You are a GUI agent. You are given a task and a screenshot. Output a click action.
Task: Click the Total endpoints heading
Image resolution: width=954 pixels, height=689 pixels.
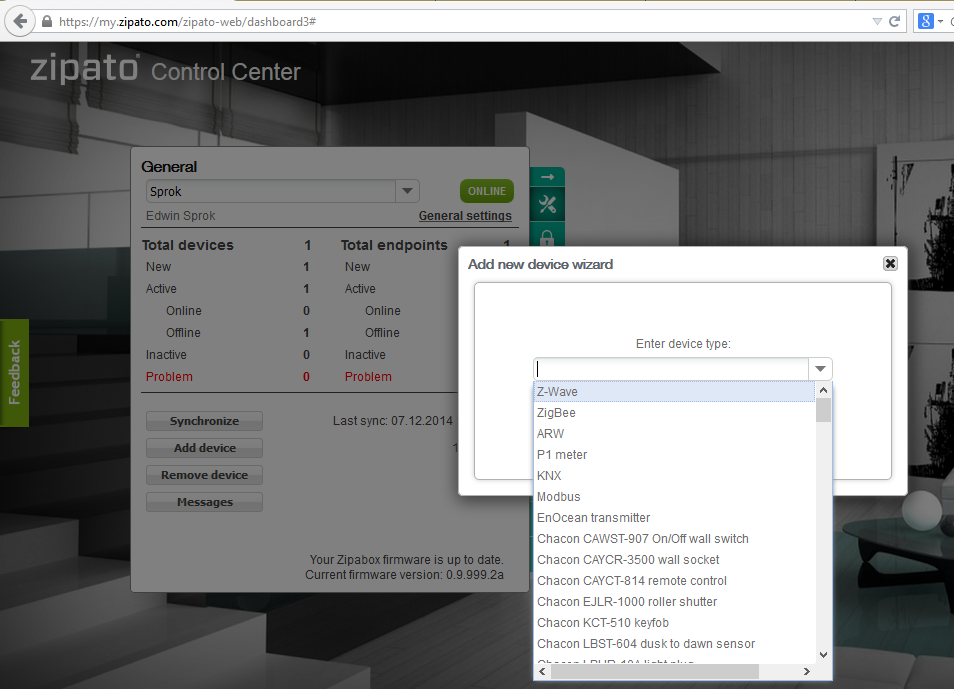point(394,245)
